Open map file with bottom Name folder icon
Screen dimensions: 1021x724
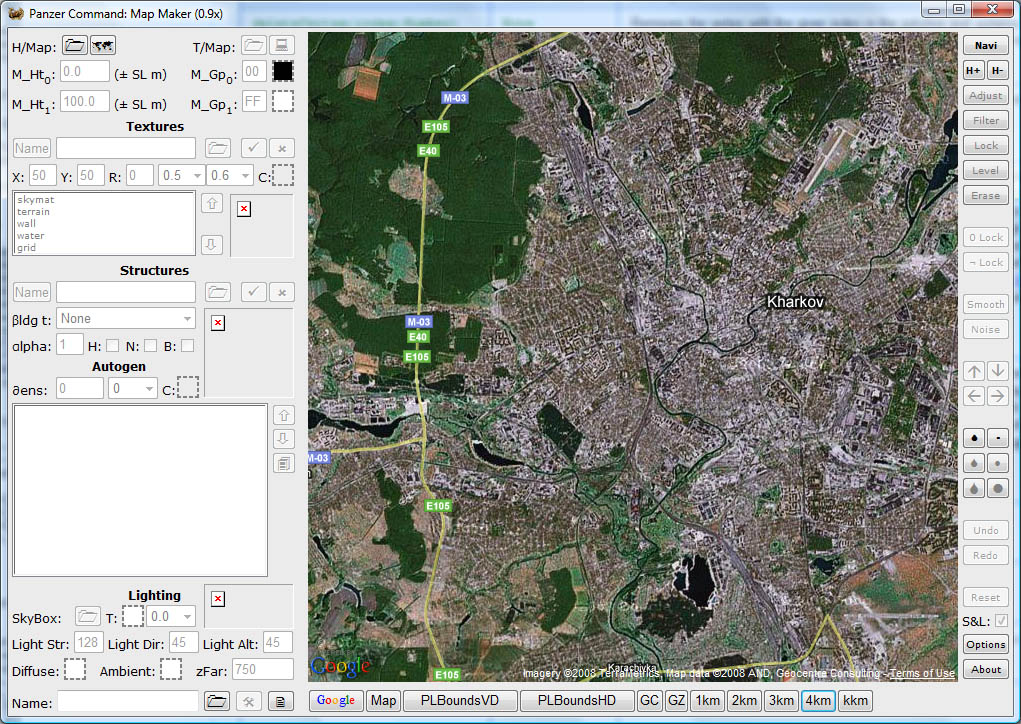[x=217, y=702]
